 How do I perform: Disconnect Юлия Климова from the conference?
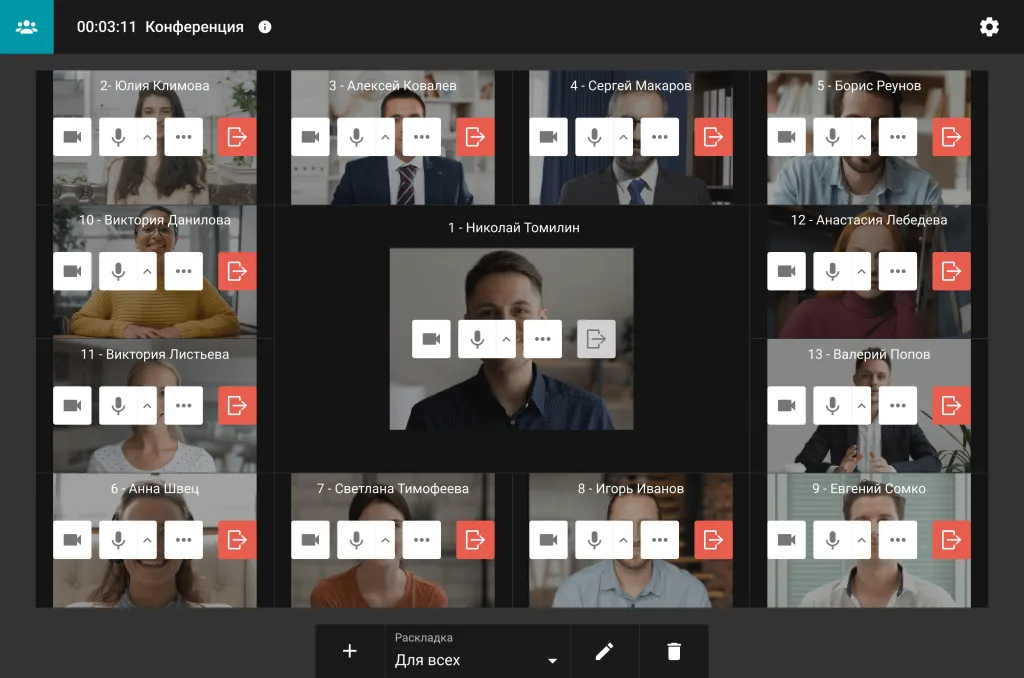(237, 137)
